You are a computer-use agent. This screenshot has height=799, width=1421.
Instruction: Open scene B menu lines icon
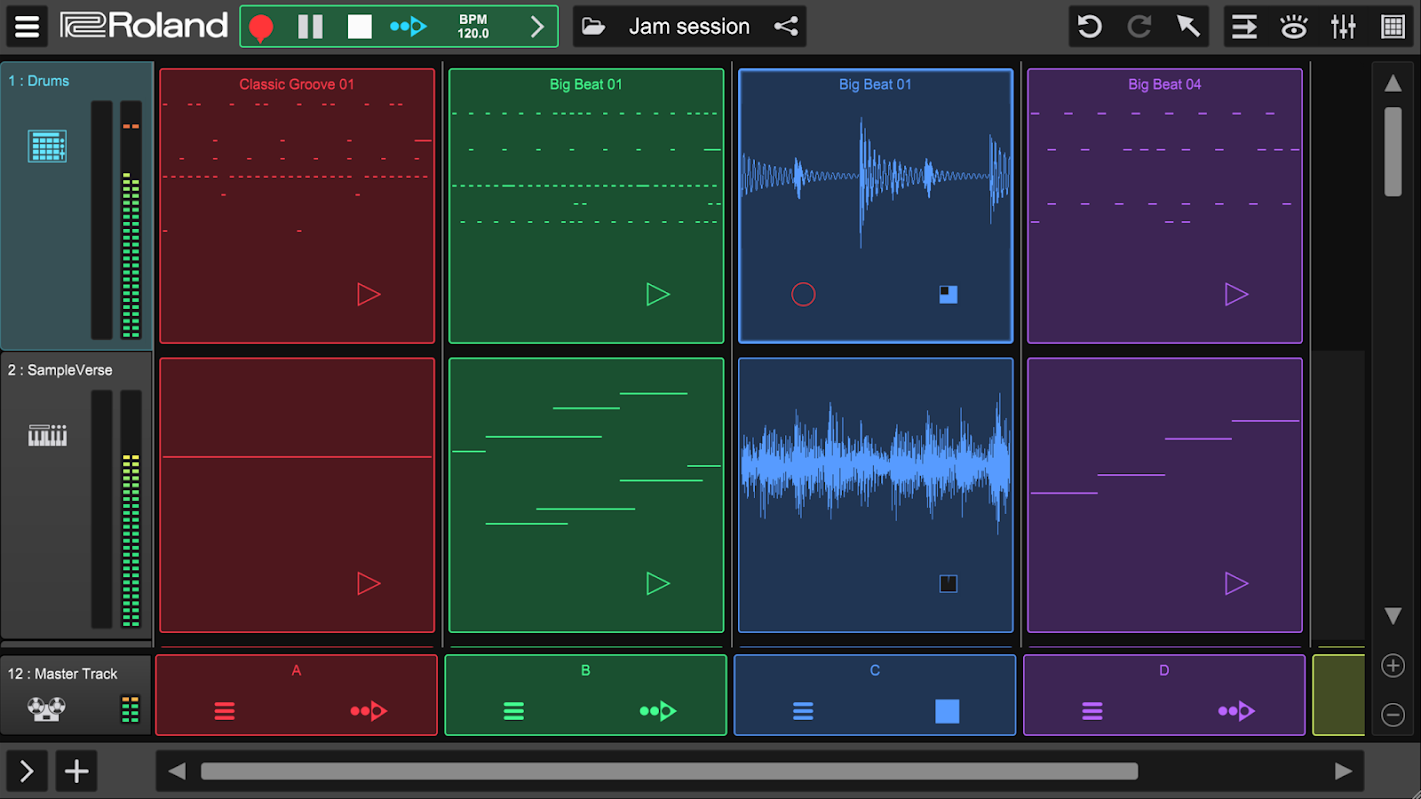point(514,711)
